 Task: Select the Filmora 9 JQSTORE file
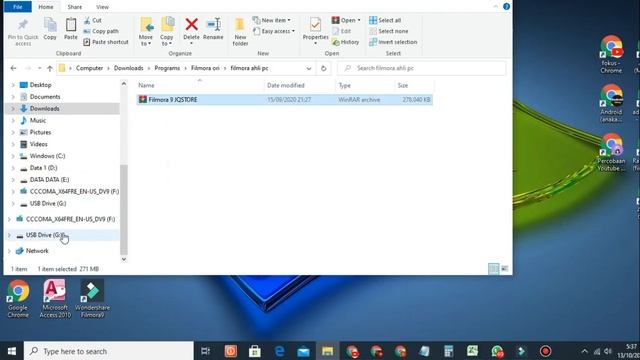coord(284,100)
